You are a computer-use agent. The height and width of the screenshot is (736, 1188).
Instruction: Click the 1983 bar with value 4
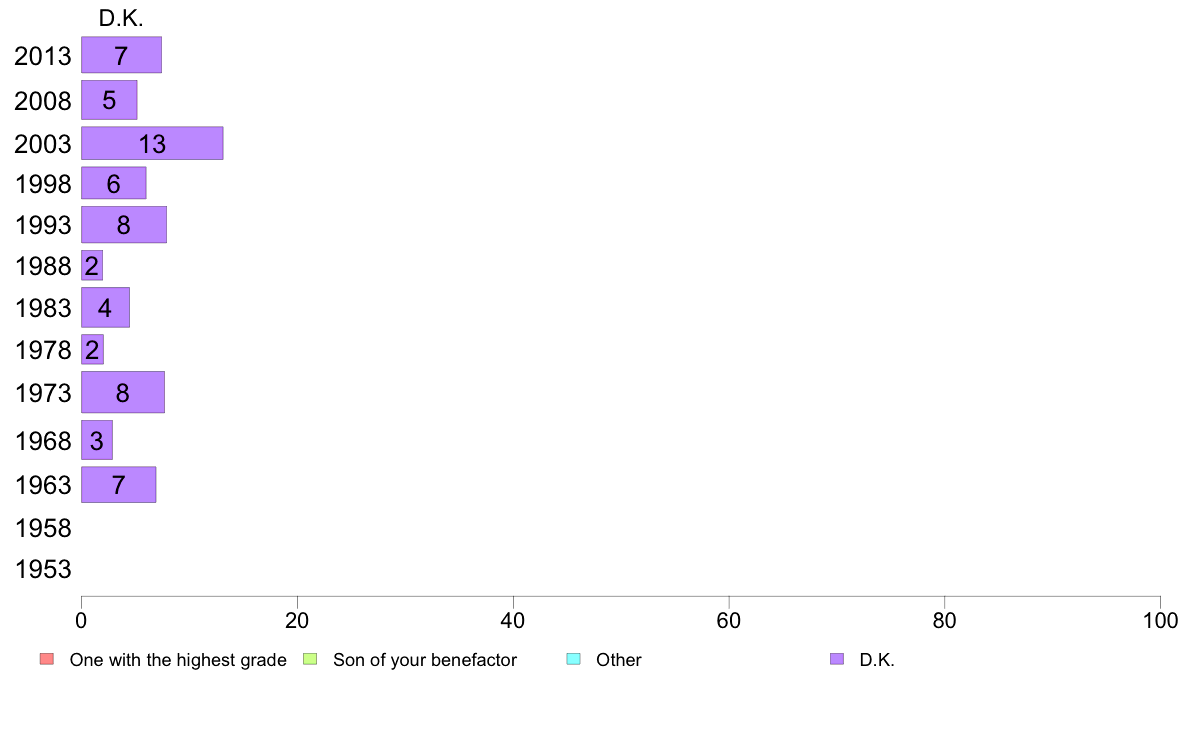105,307
